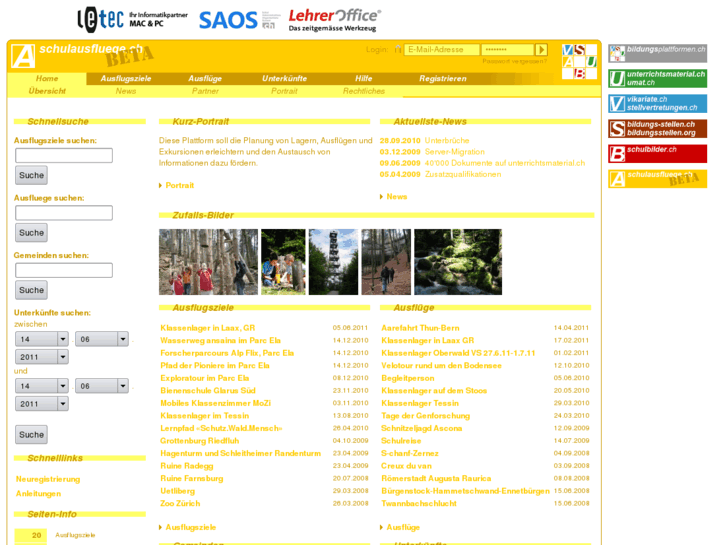Open the News link under Aktuellste-News
This screenshot has height=545, width=727.
click(x=396, y=197)
